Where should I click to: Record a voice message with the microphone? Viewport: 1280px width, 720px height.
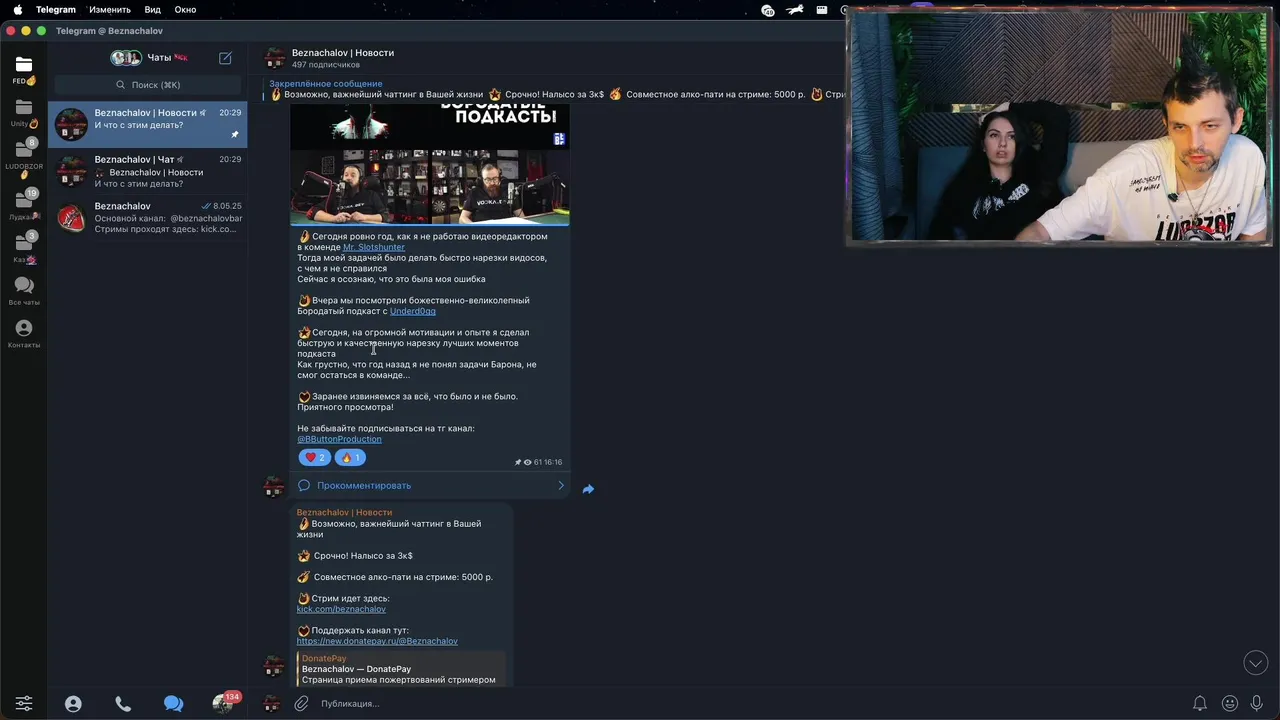point(1257,703)
